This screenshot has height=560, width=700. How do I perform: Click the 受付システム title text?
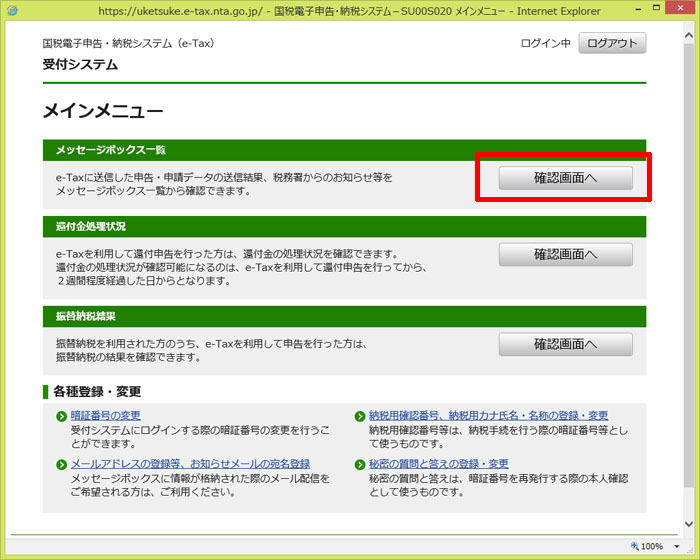click(80, 65)
